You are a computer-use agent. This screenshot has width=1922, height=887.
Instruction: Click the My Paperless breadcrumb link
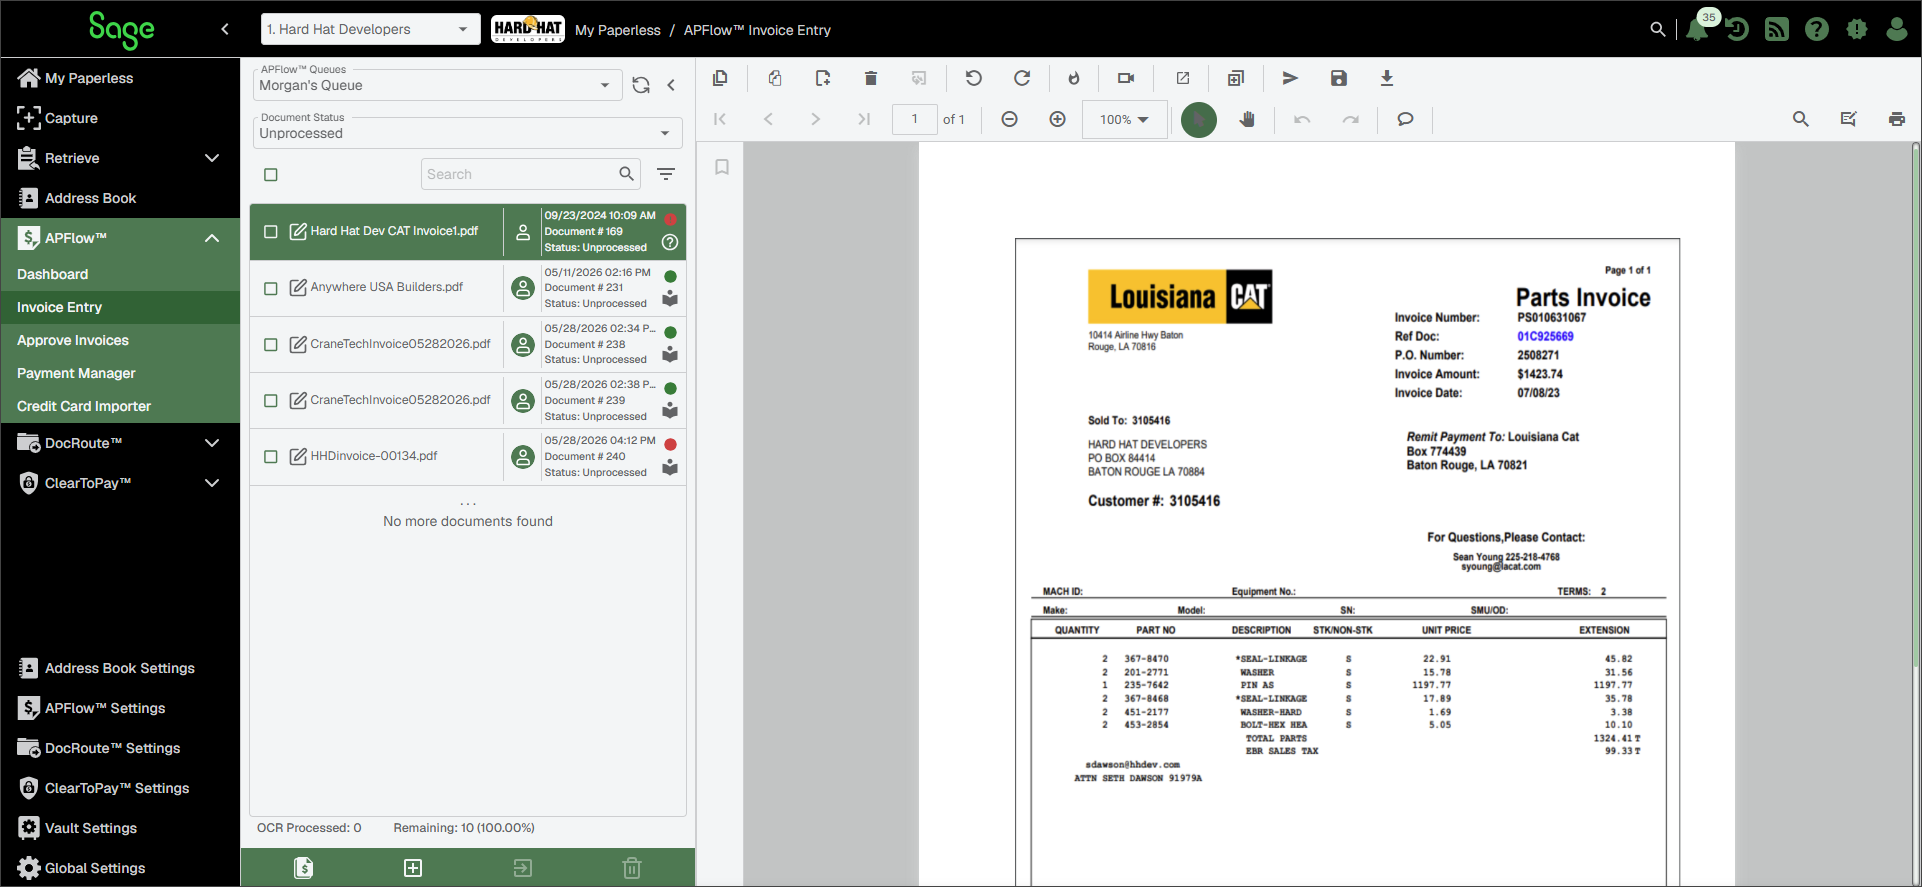[x=618, y=30]
